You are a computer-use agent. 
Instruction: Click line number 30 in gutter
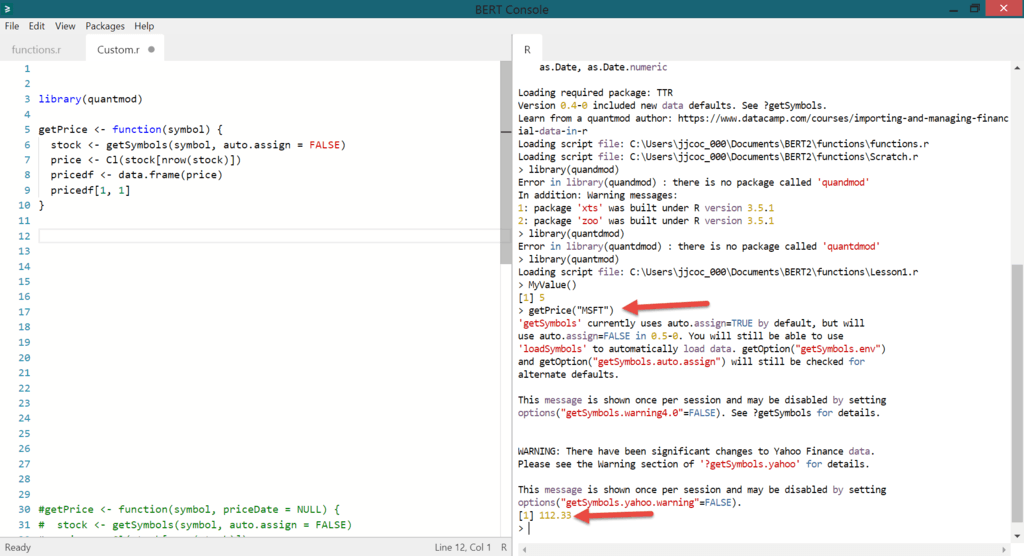click(24, 509)
